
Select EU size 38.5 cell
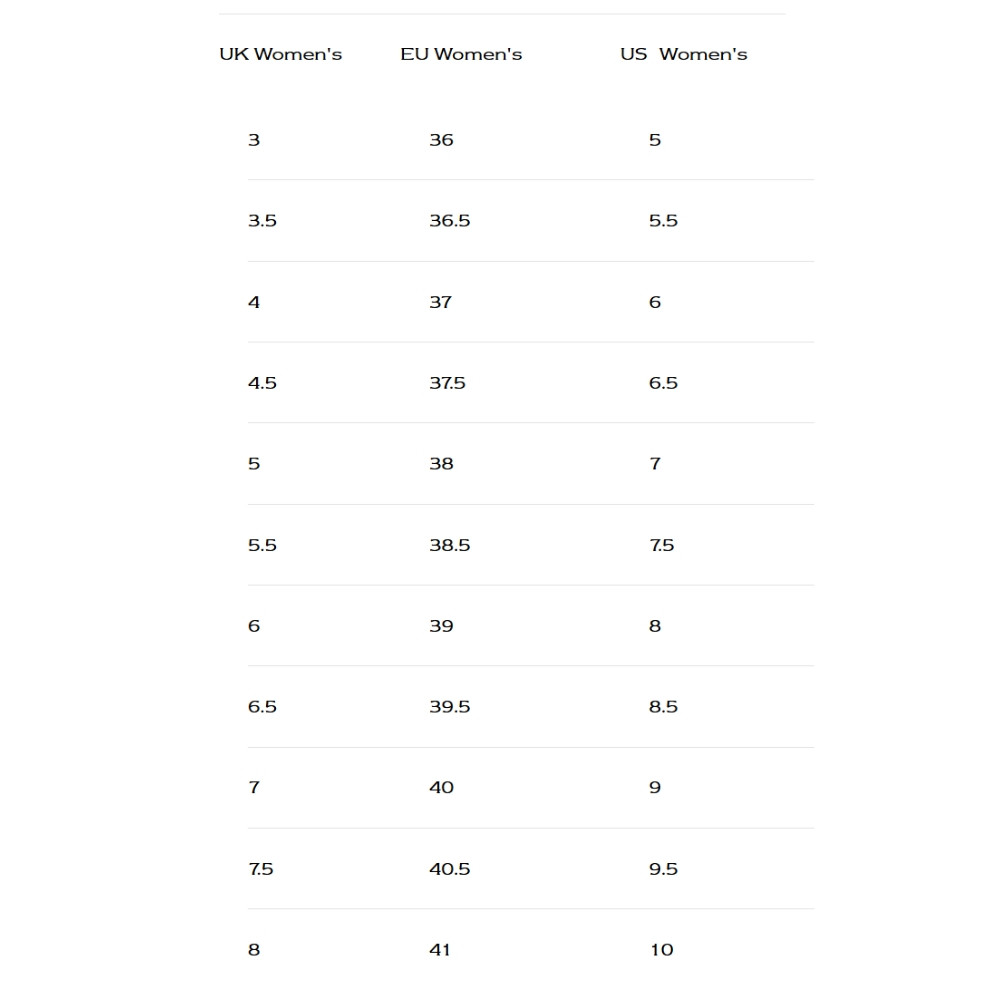click(449, 545)
